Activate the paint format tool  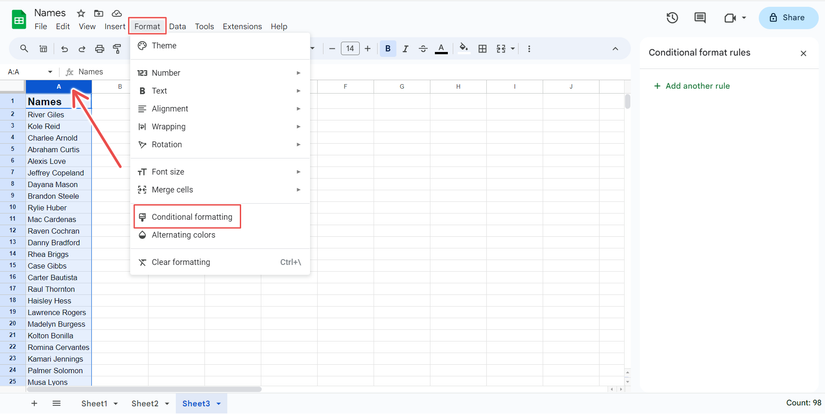point(117,49)
